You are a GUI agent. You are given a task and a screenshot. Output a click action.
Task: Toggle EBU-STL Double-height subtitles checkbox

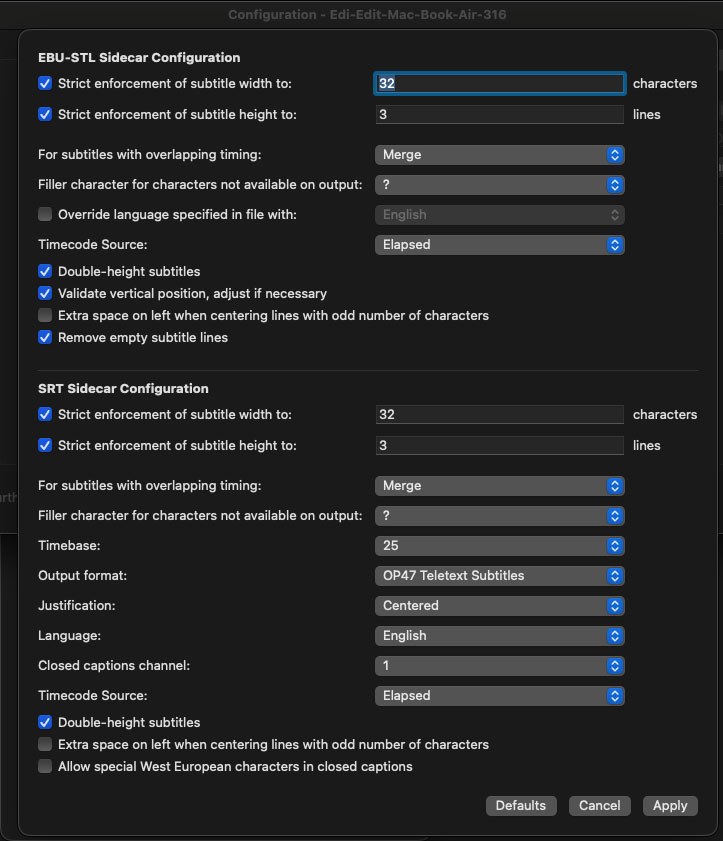[x=45, y=271]
